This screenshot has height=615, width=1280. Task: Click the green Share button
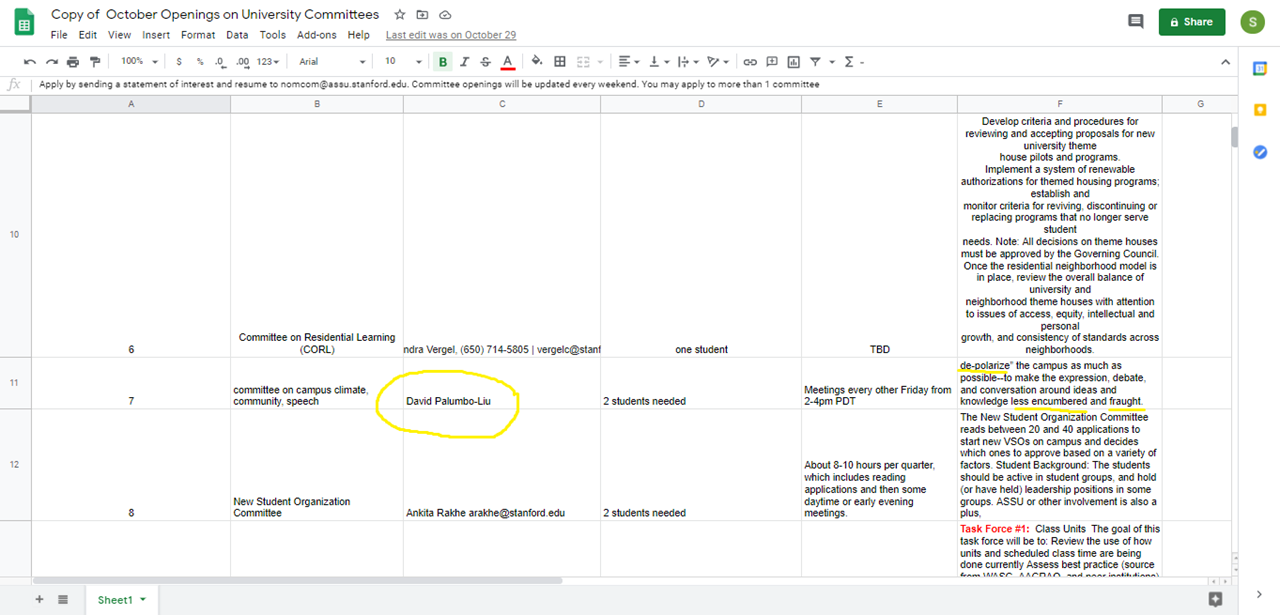pyautogui.click(x=1192, y=22)
